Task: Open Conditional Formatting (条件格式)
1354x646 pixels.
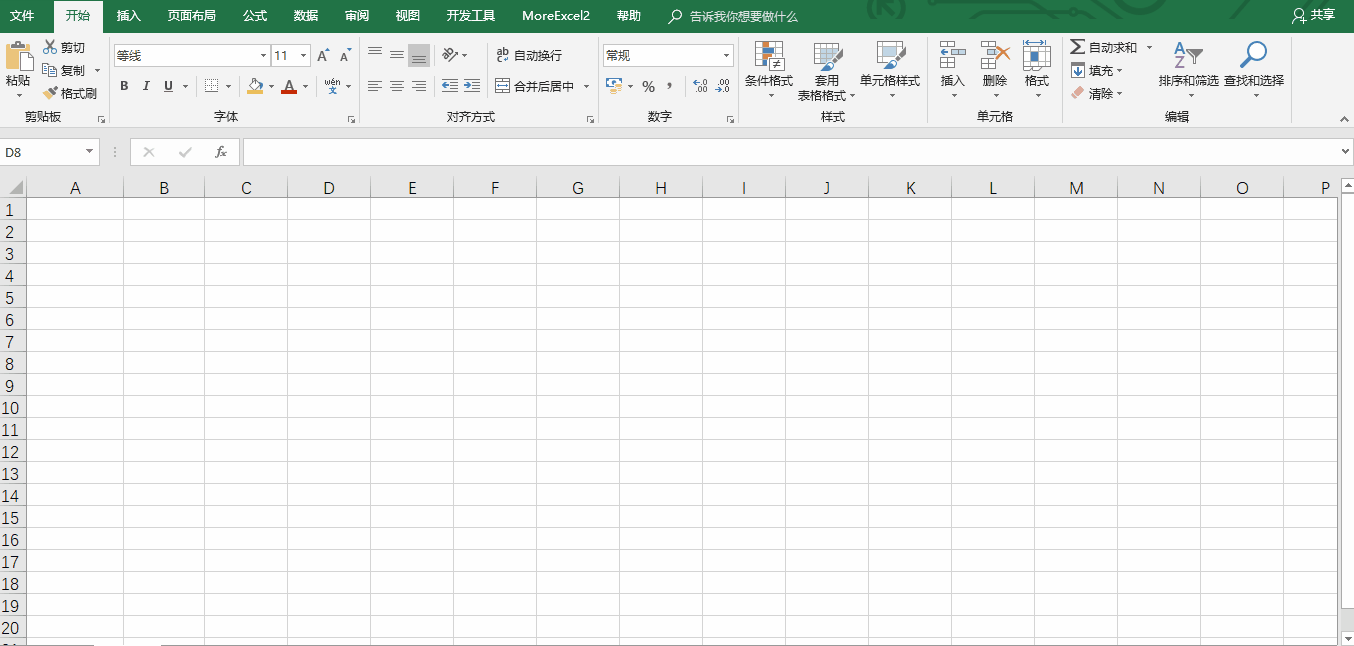Action: [x=769, y=70]
